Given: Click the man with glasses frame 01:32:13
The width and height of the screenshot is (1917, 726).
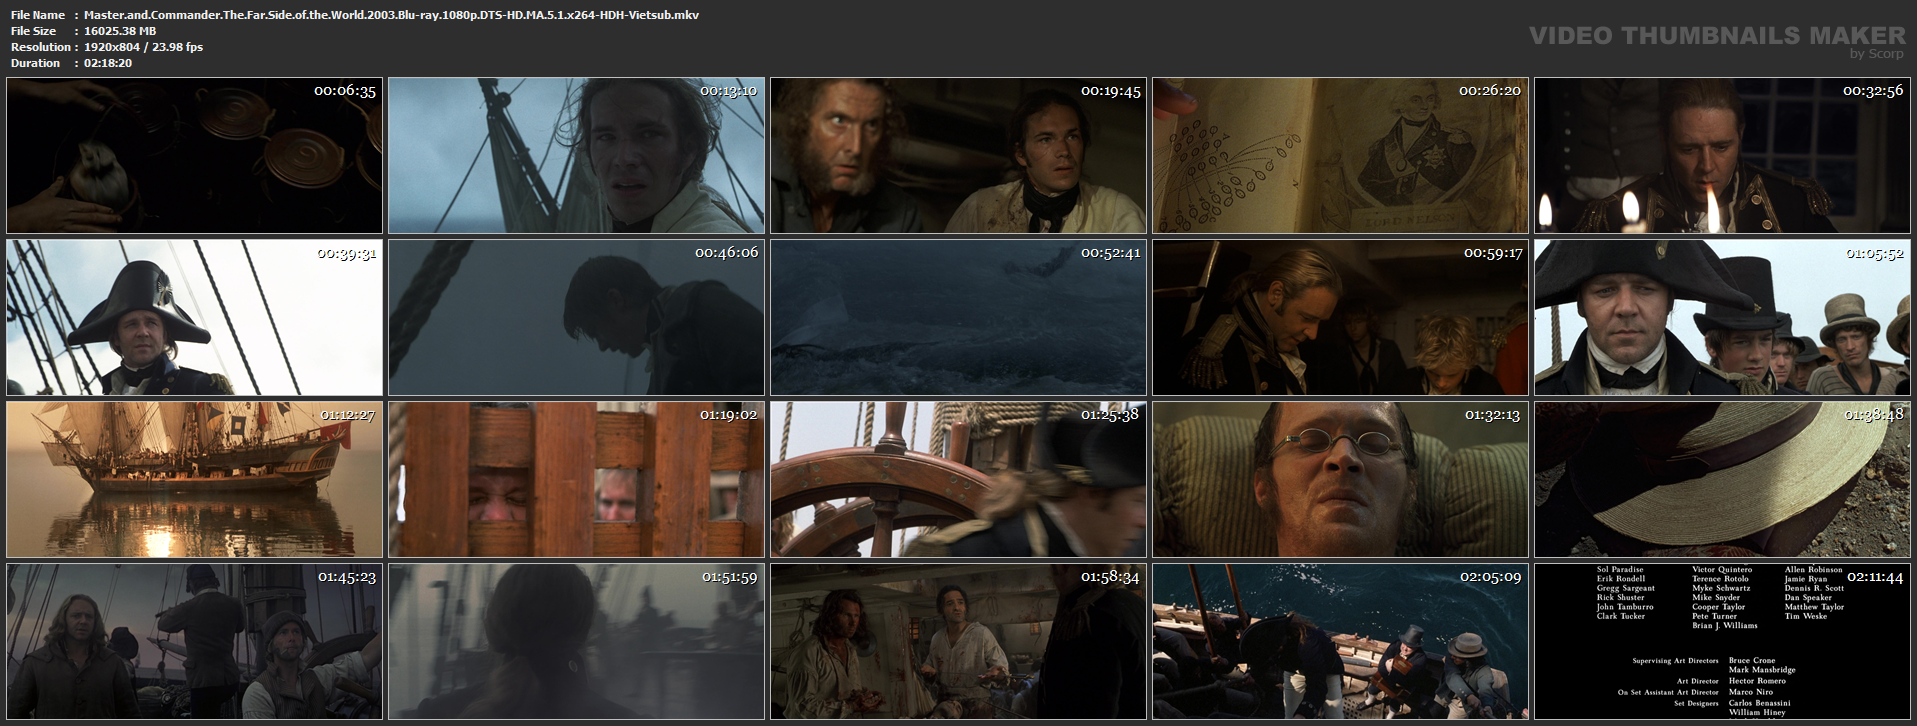Looking at the screenshot, I should [1340, 480].
